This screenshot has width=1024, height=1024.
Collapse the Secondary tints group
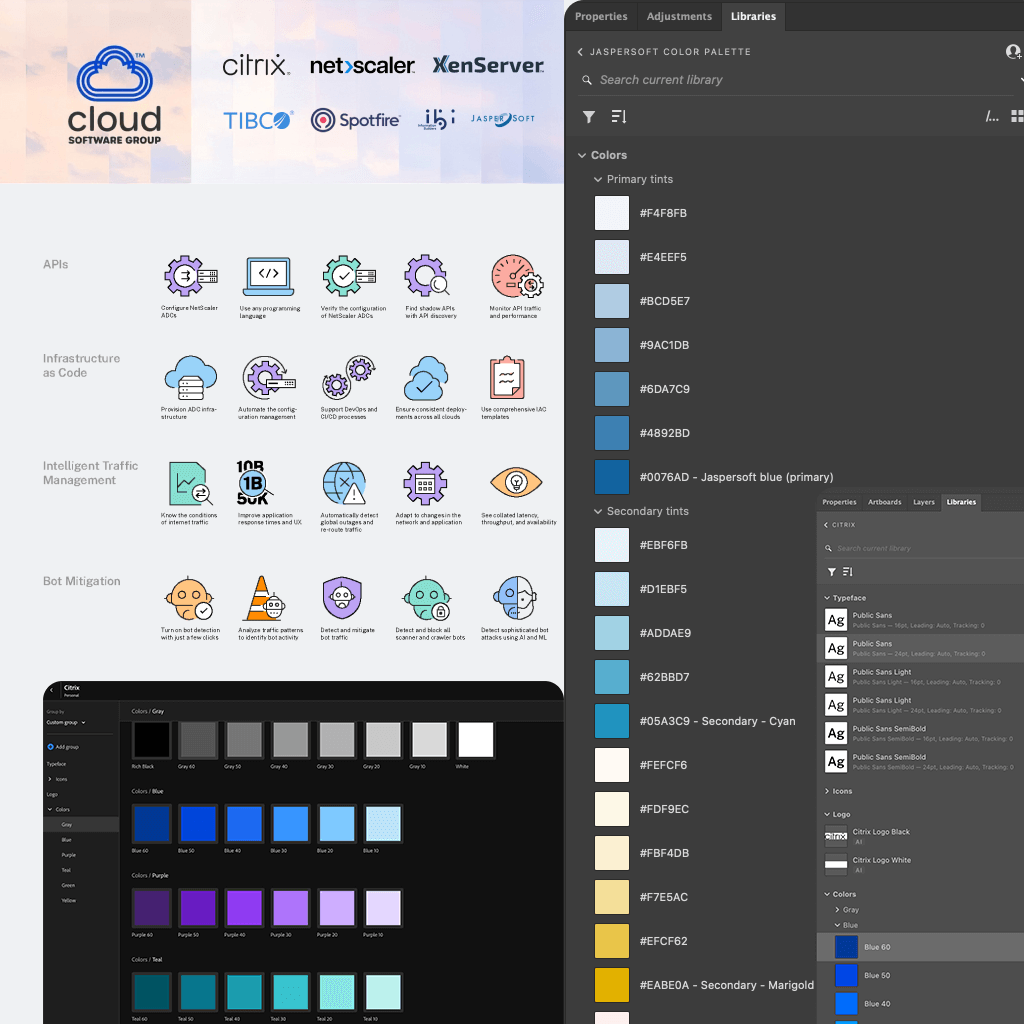point(597,511)
